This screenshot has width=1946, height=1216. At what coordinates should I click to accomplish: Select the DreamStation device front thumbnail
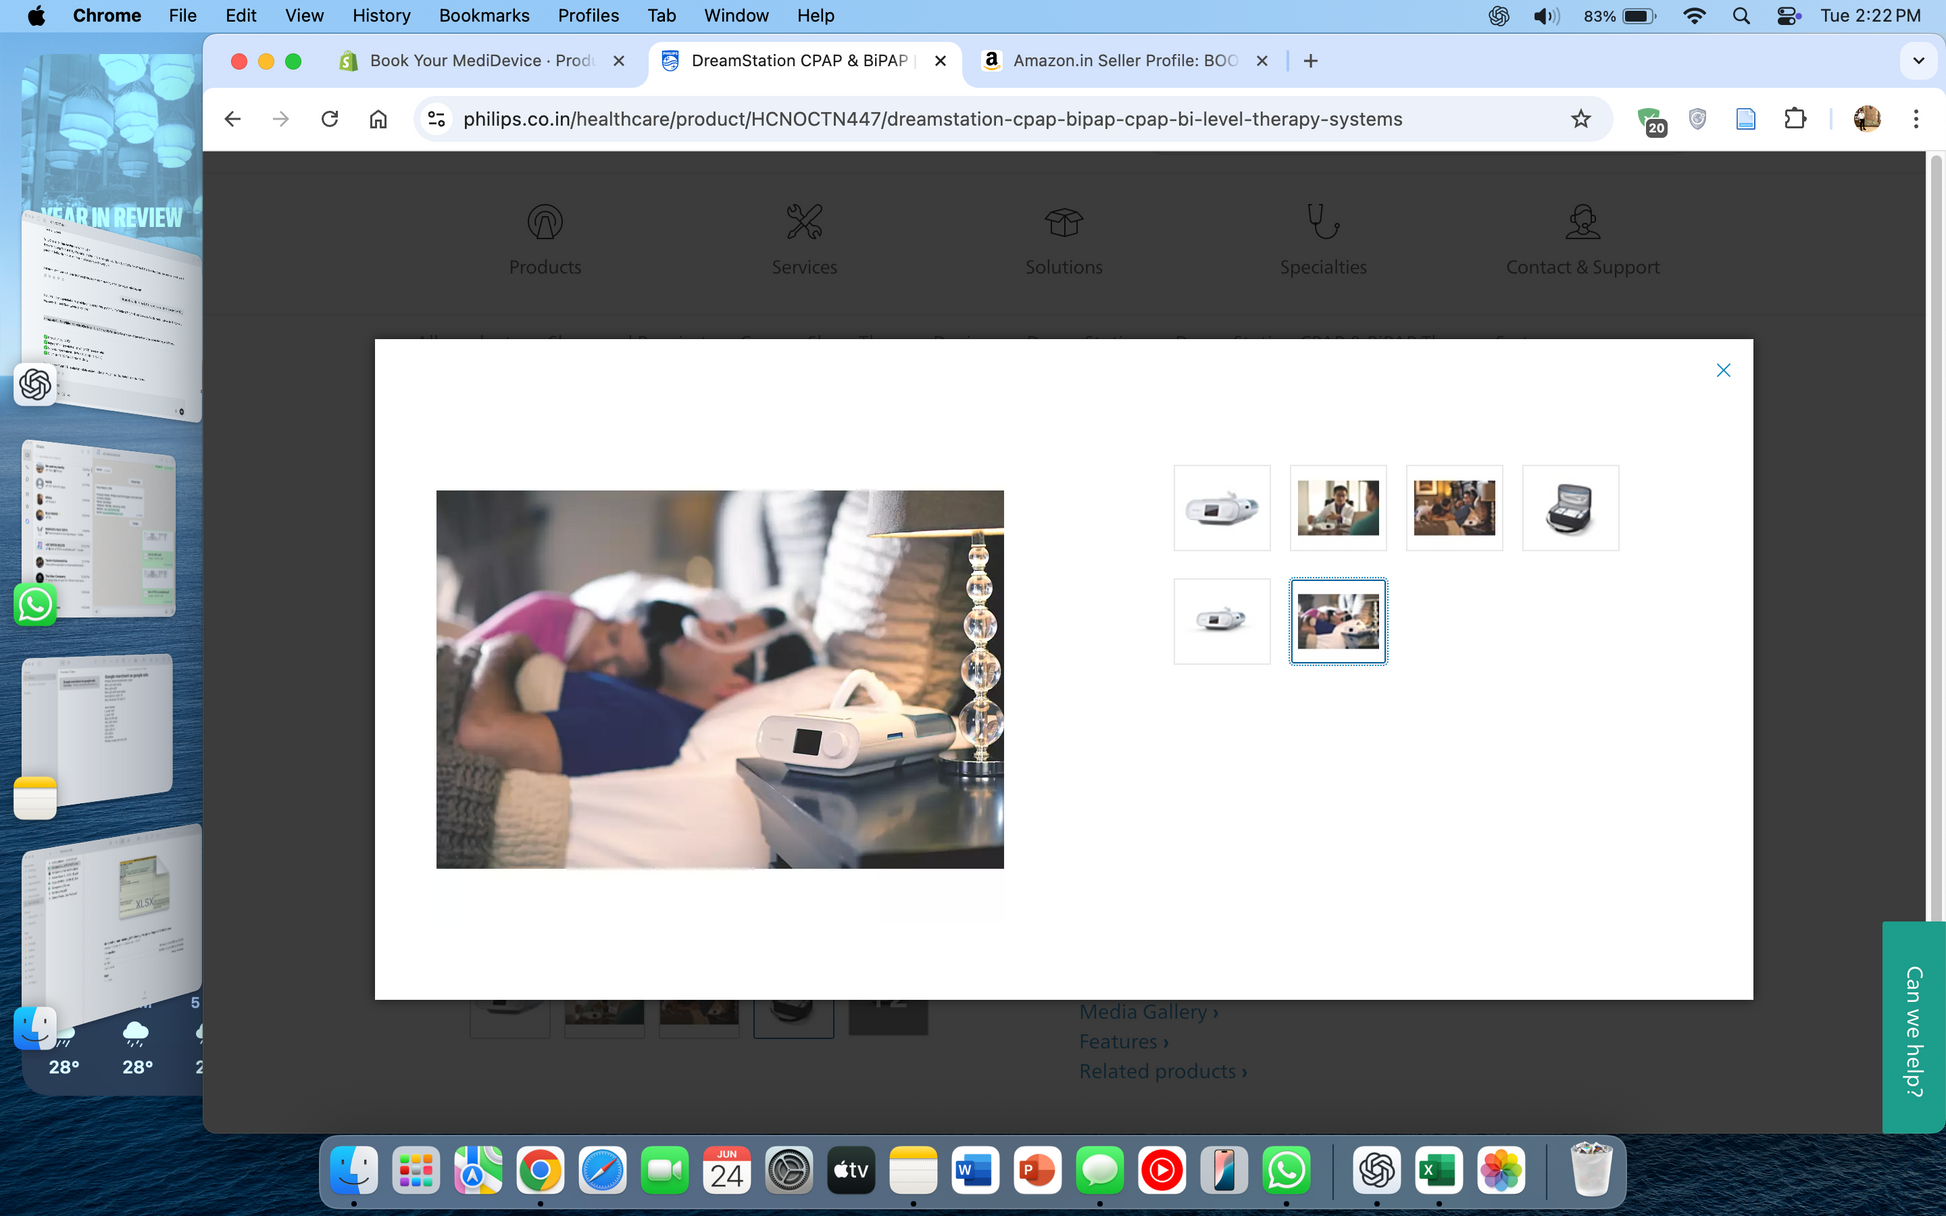click(1222, 508)
